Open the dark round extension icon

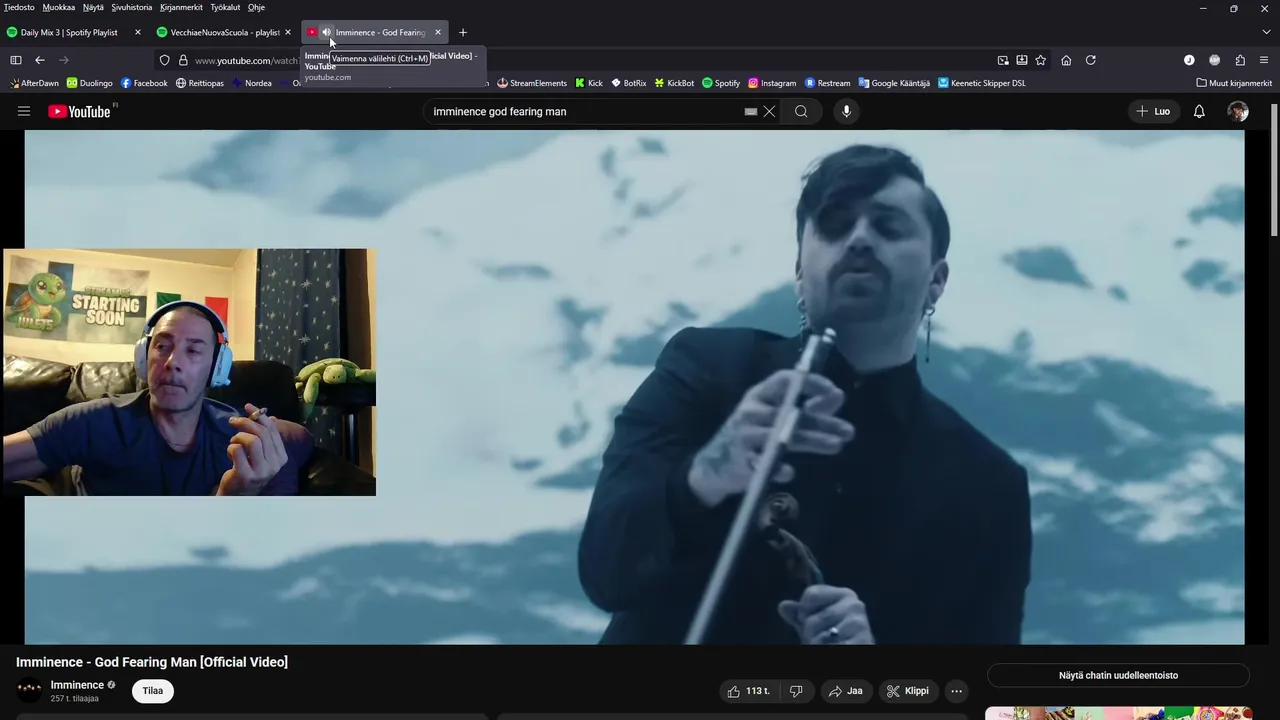point(1189,60)
